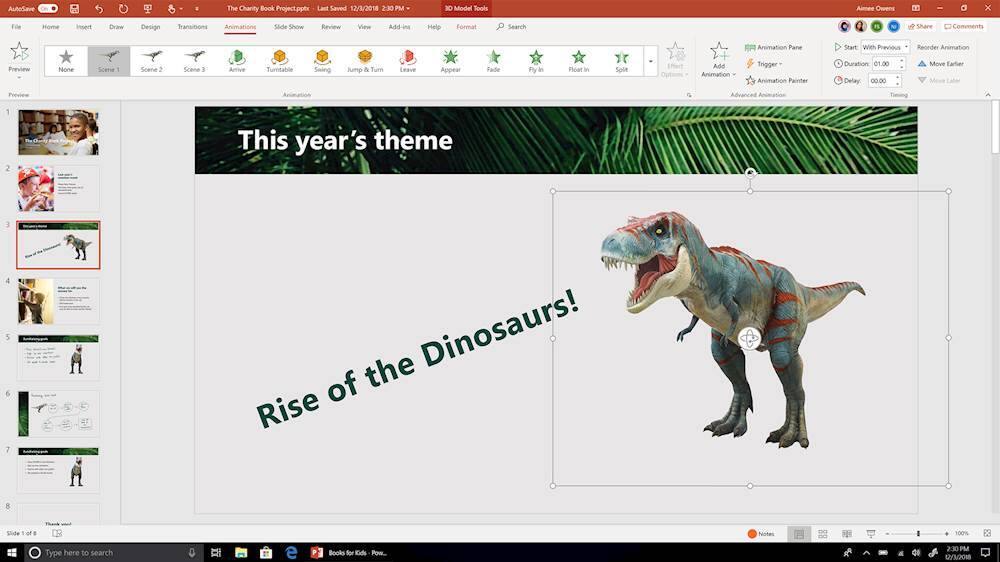1000x562 pixels.
Task: Apply the Turntable 3D animation
Action: point(280,61)
